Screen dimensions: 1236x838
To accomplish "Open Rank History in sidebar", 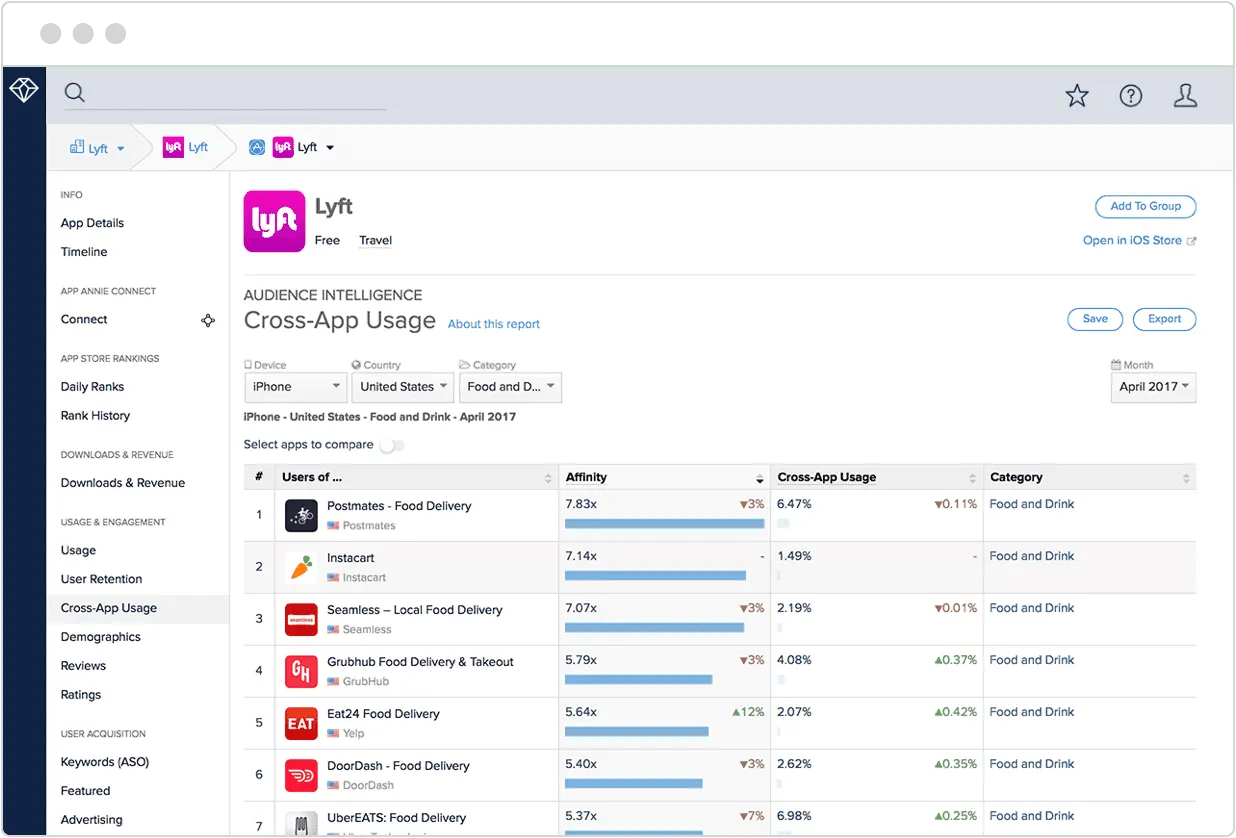I will [95, 416].
